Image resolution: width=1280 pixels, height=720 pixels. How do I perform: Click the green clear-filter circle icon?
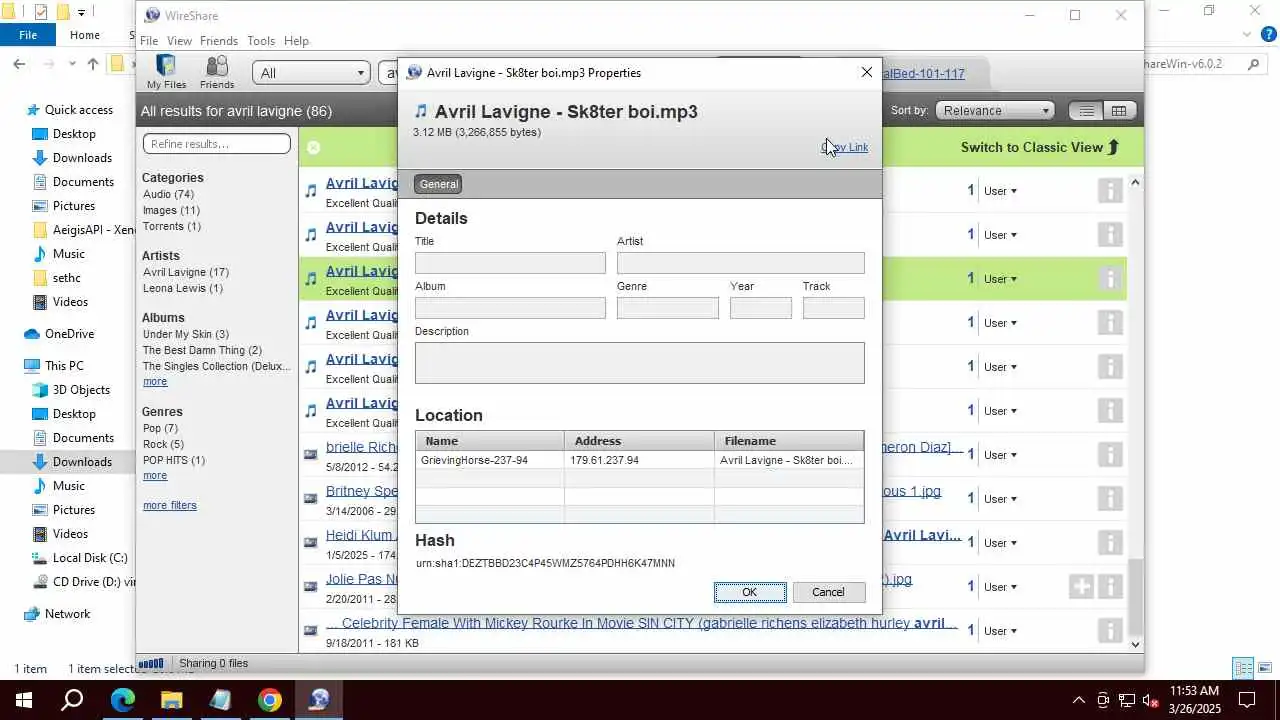click(313, 147)
